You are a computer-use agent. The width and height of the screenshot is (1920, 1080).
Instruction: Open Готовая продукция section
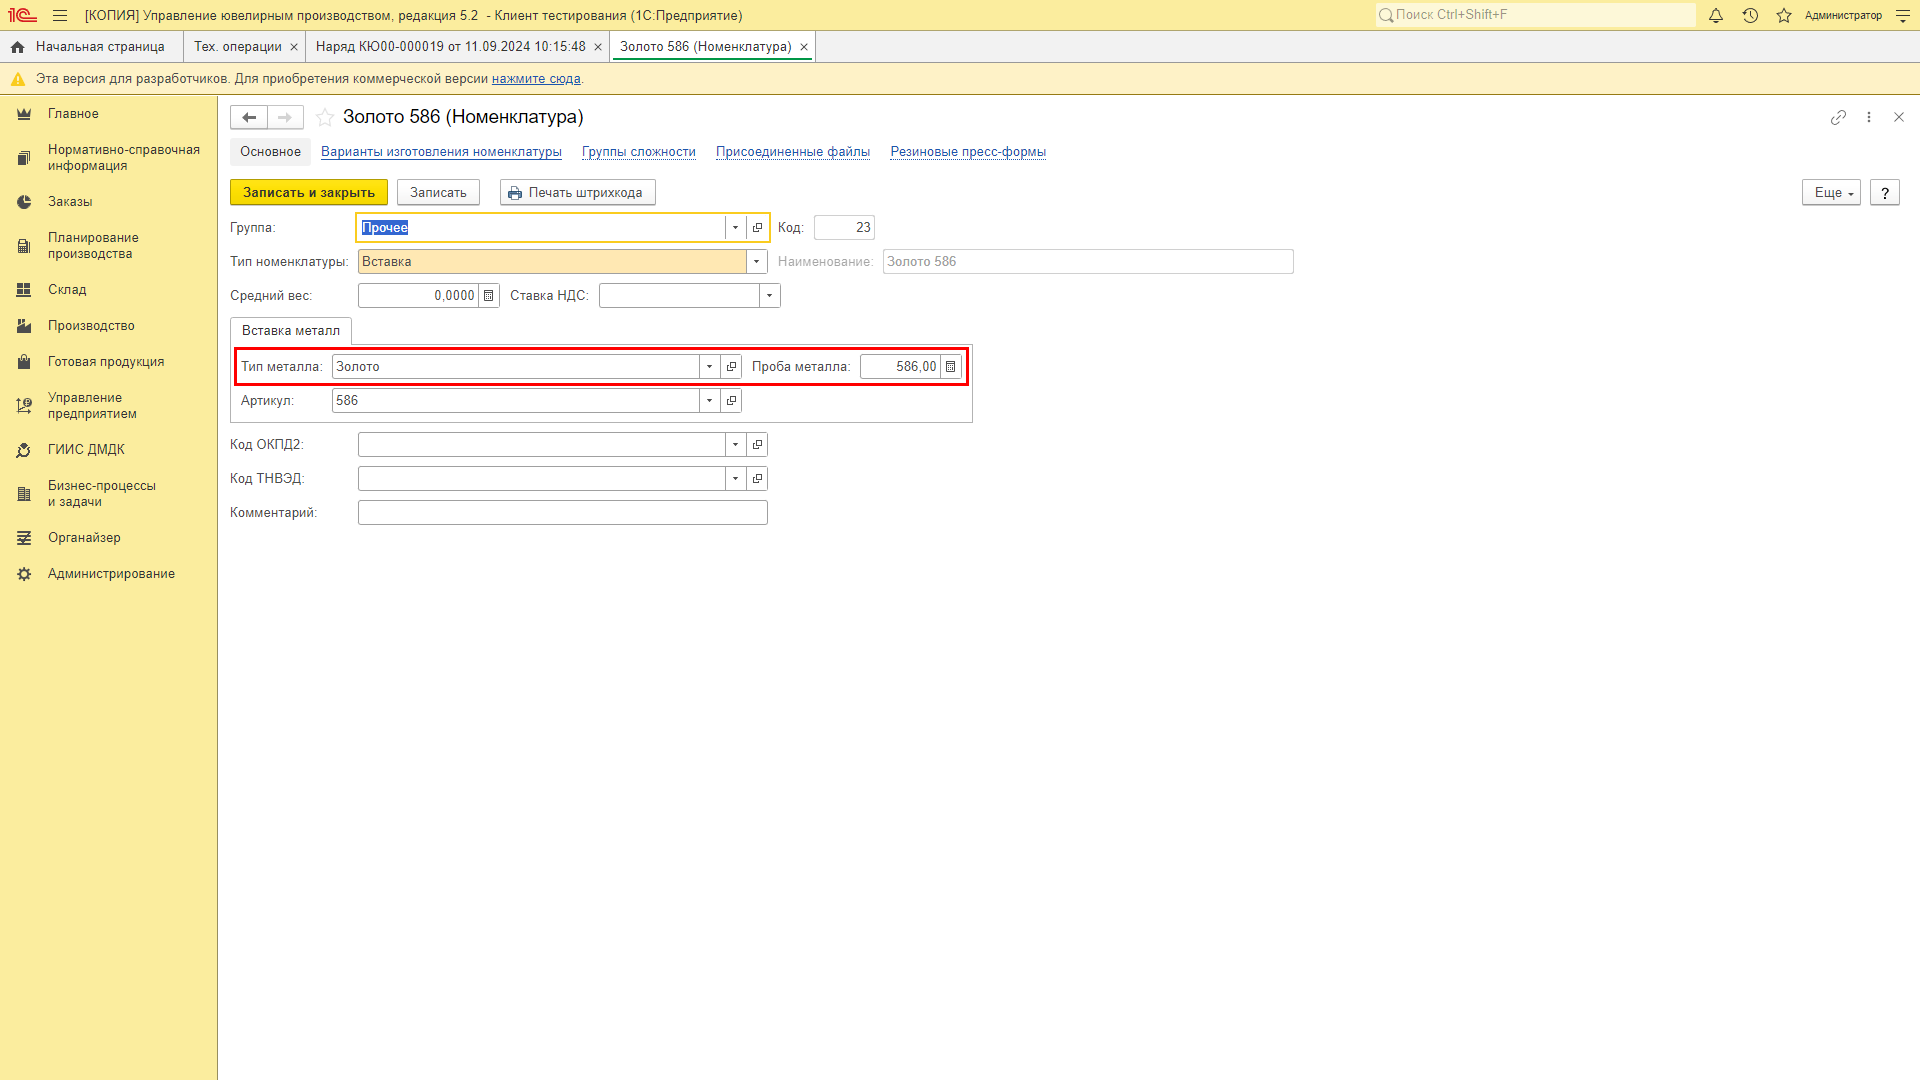tap(108, 362)
